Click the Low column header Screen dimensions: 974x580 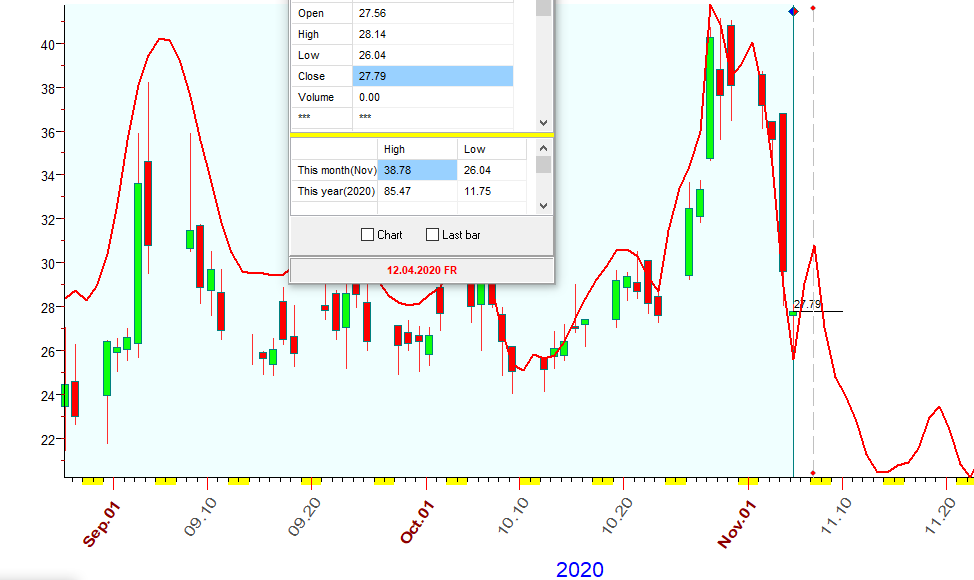click(x=492, y=149)
